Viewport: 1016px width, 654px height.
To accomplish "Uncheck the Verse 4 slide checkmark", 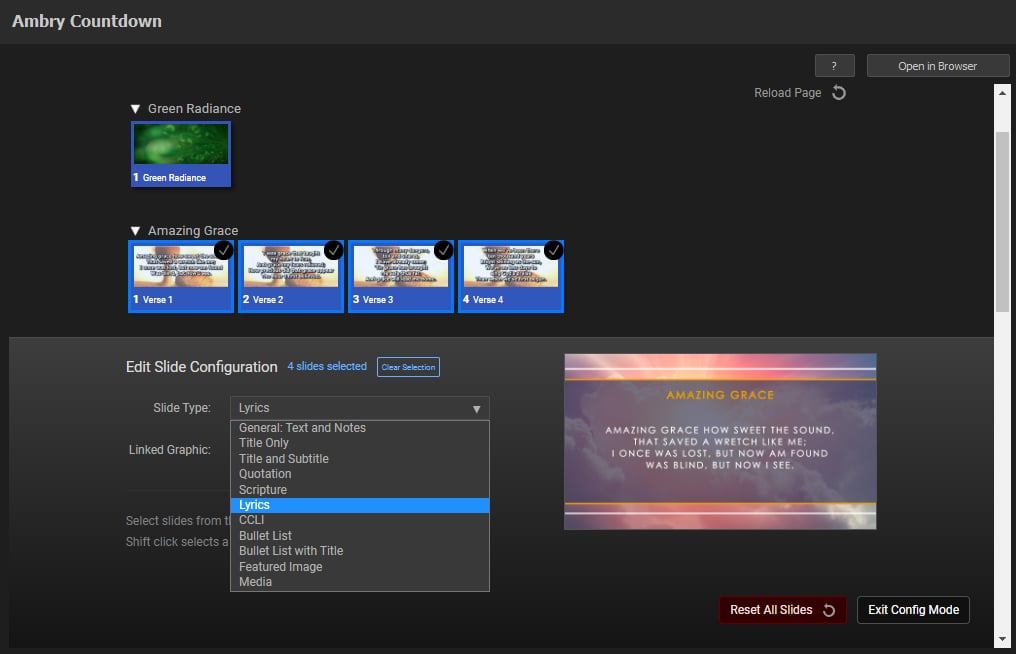I will coord(553,250).
